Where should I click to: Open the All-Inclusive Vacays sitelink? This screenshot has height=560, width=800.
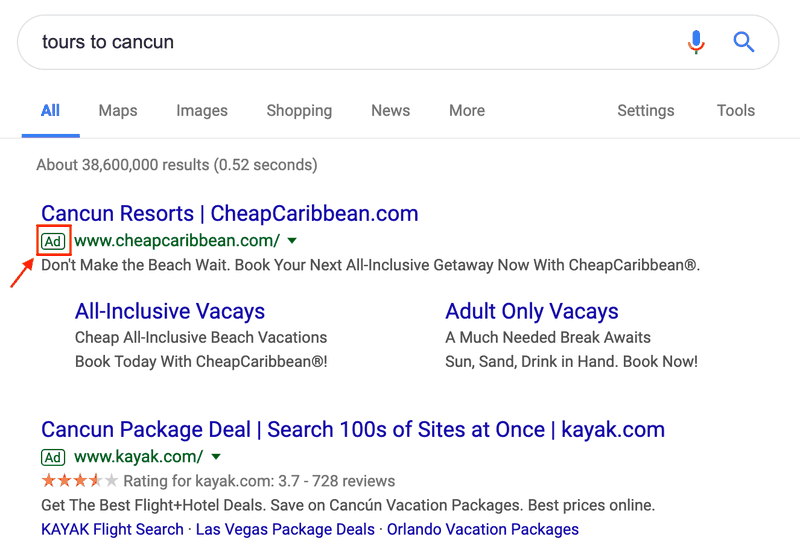pyautogui.click(x=170, y=311)
